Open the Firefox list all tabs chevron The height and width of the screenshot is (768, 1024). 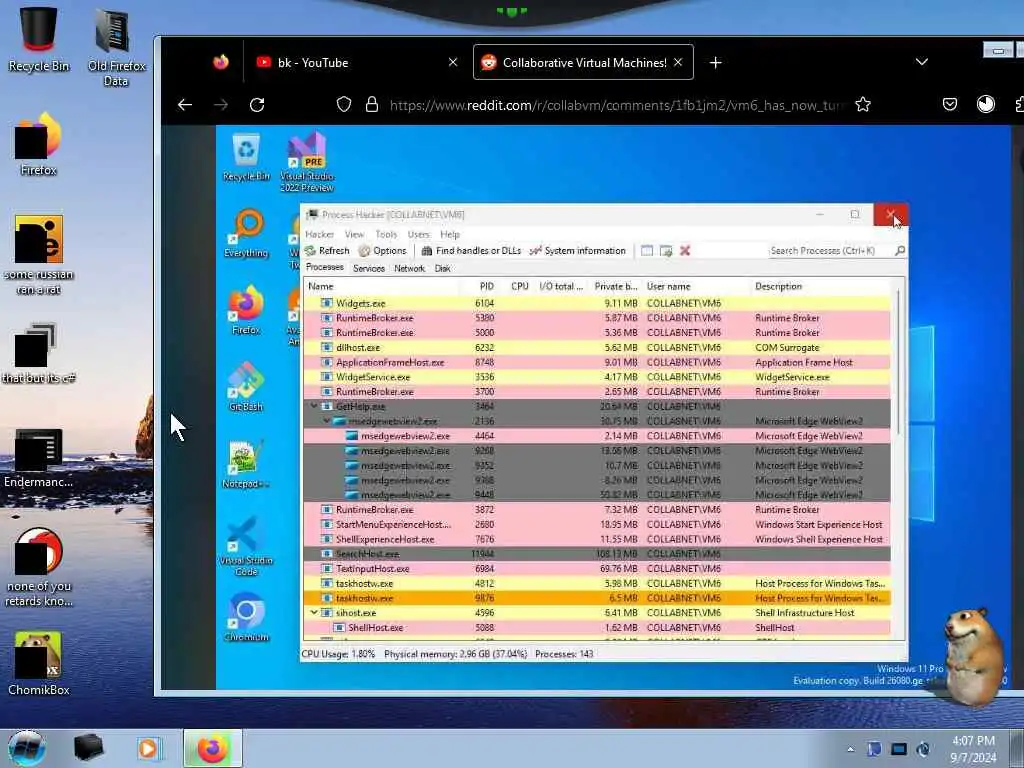tap(921, 62)
